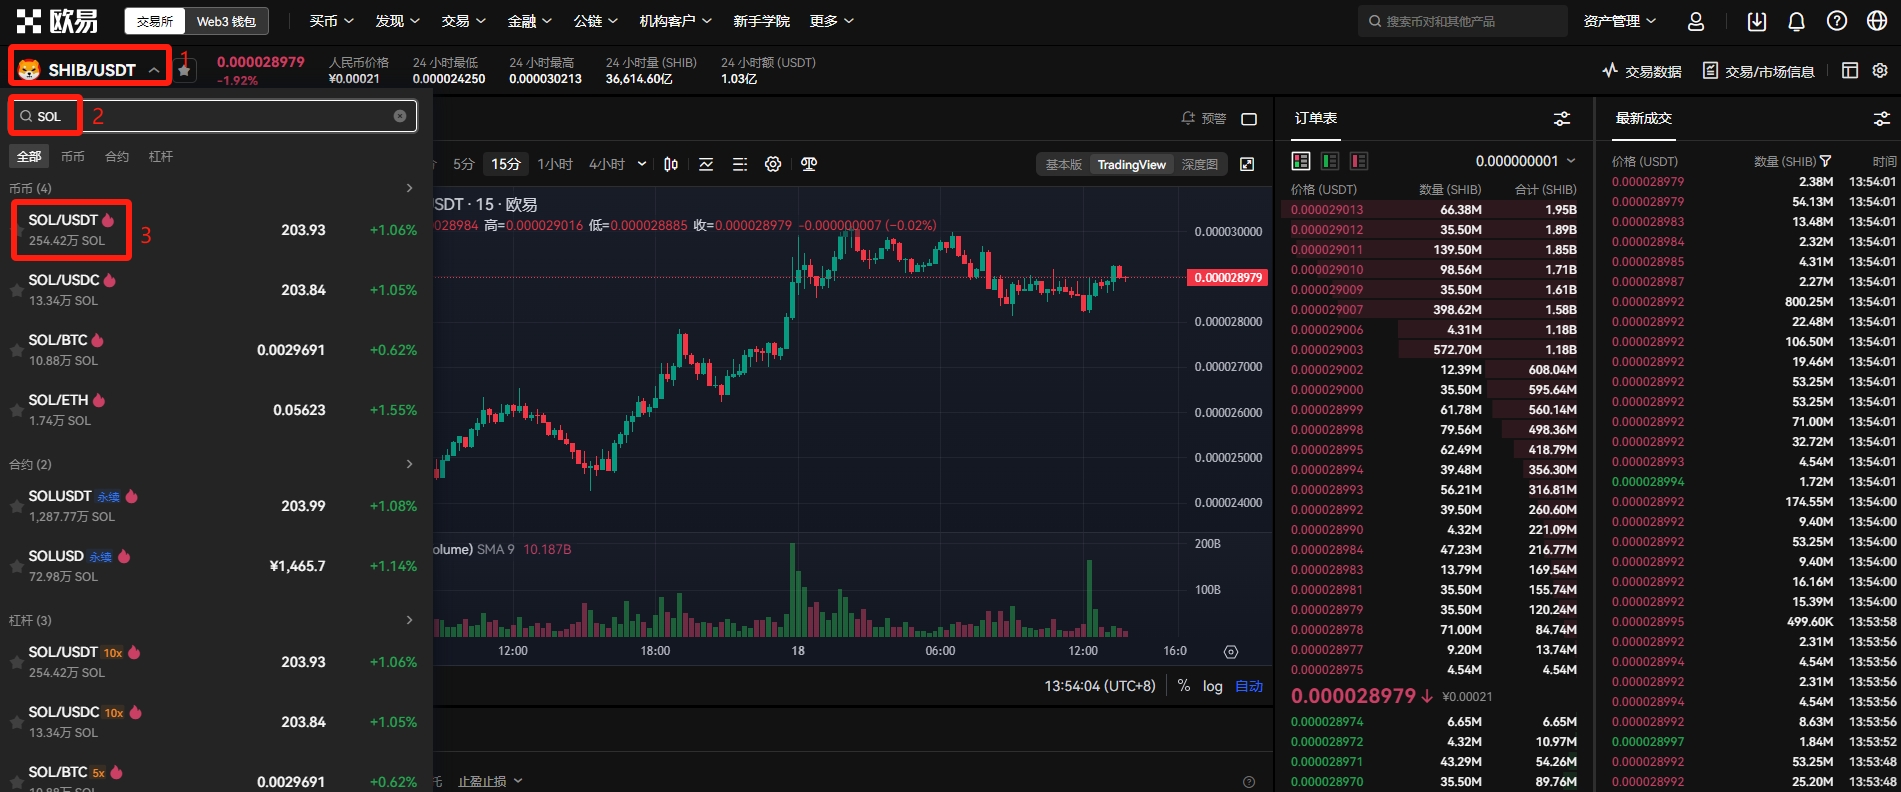Screen dimensions: 1901x792
Task: Open 交易/市场信息 market info
Action: (1758, 71)
